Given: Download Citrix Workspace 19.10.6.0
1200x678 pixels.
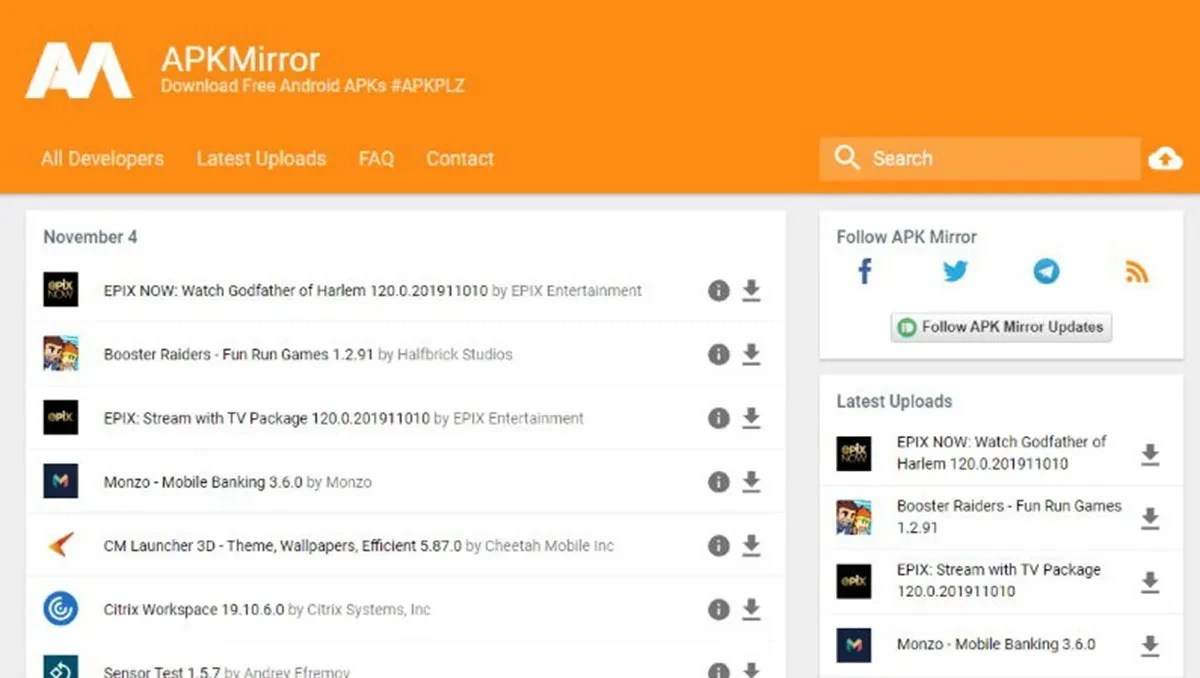Looking at the screenshot, I should (751, 609).
